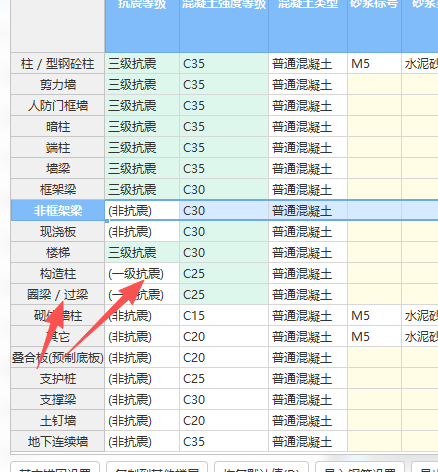The height and width of the screenshot is (472, 438).
Task: Click C25 cell in 圈梁 / 过梁 row
Action: (x=224, y=294)
